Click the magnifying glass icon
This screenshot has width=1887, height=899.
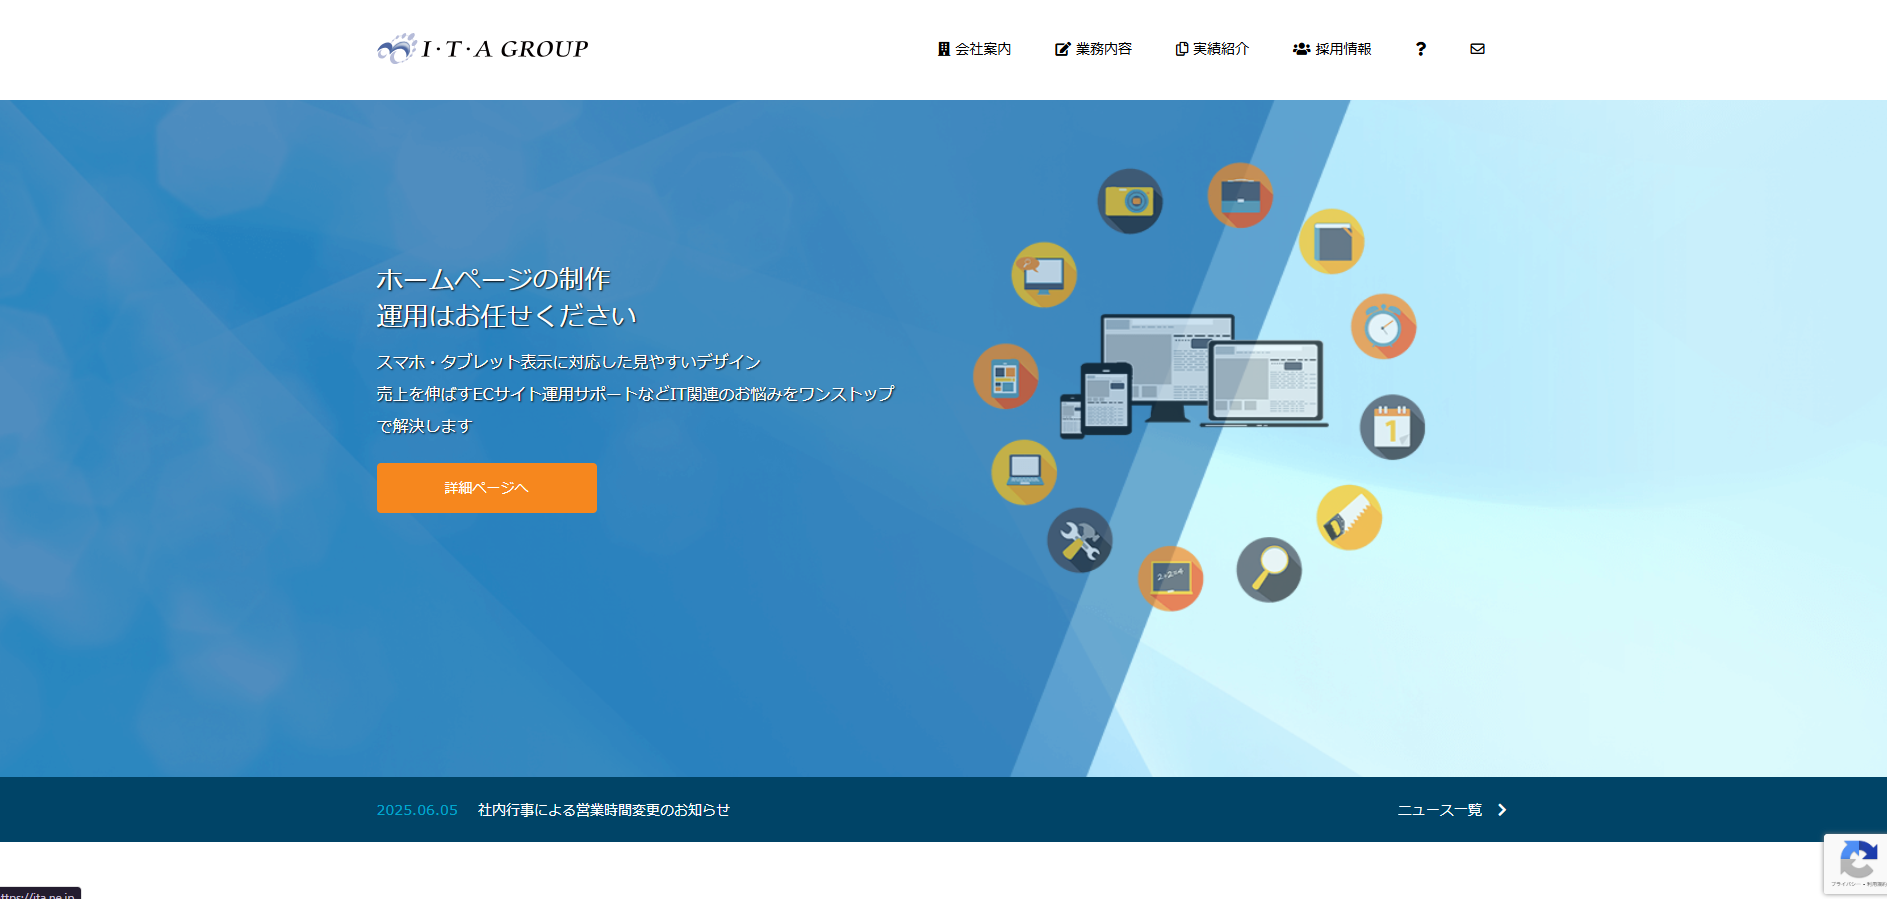[x=1269, y=570]
